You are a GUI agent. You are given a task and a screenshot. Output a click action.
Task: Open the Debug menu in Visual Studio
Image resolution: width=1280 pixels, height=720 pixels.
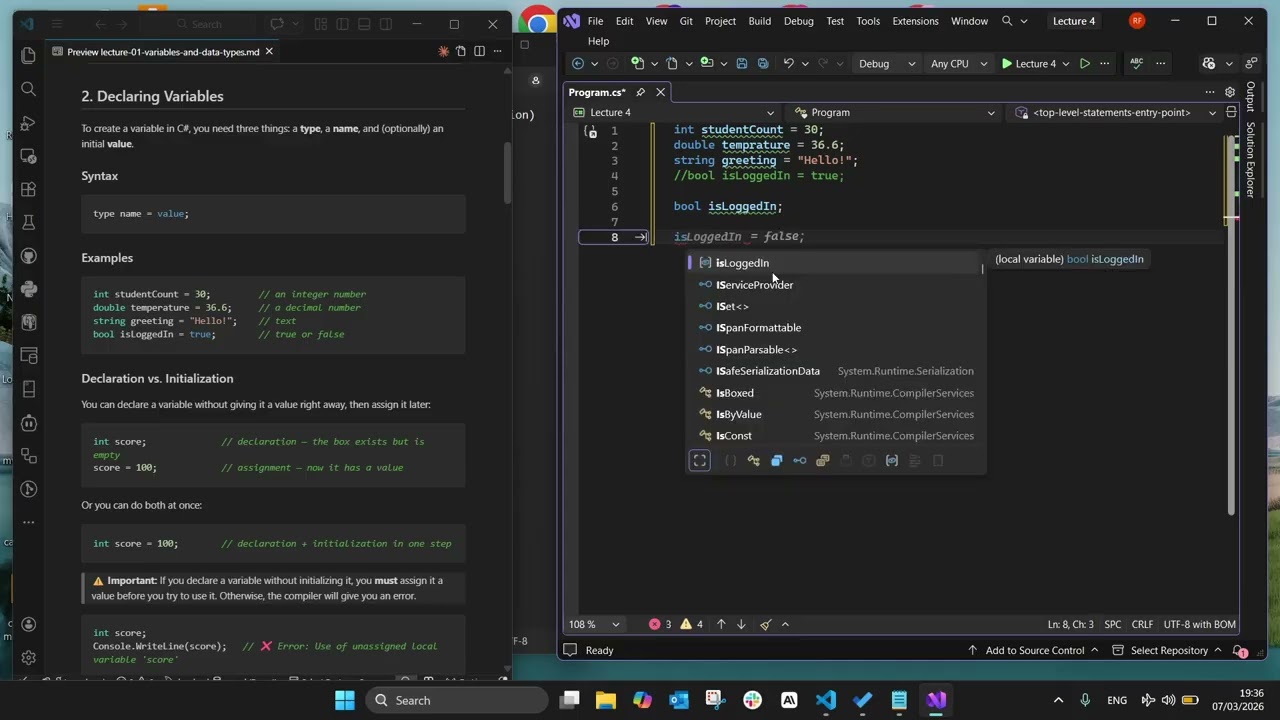pos(798,21)
